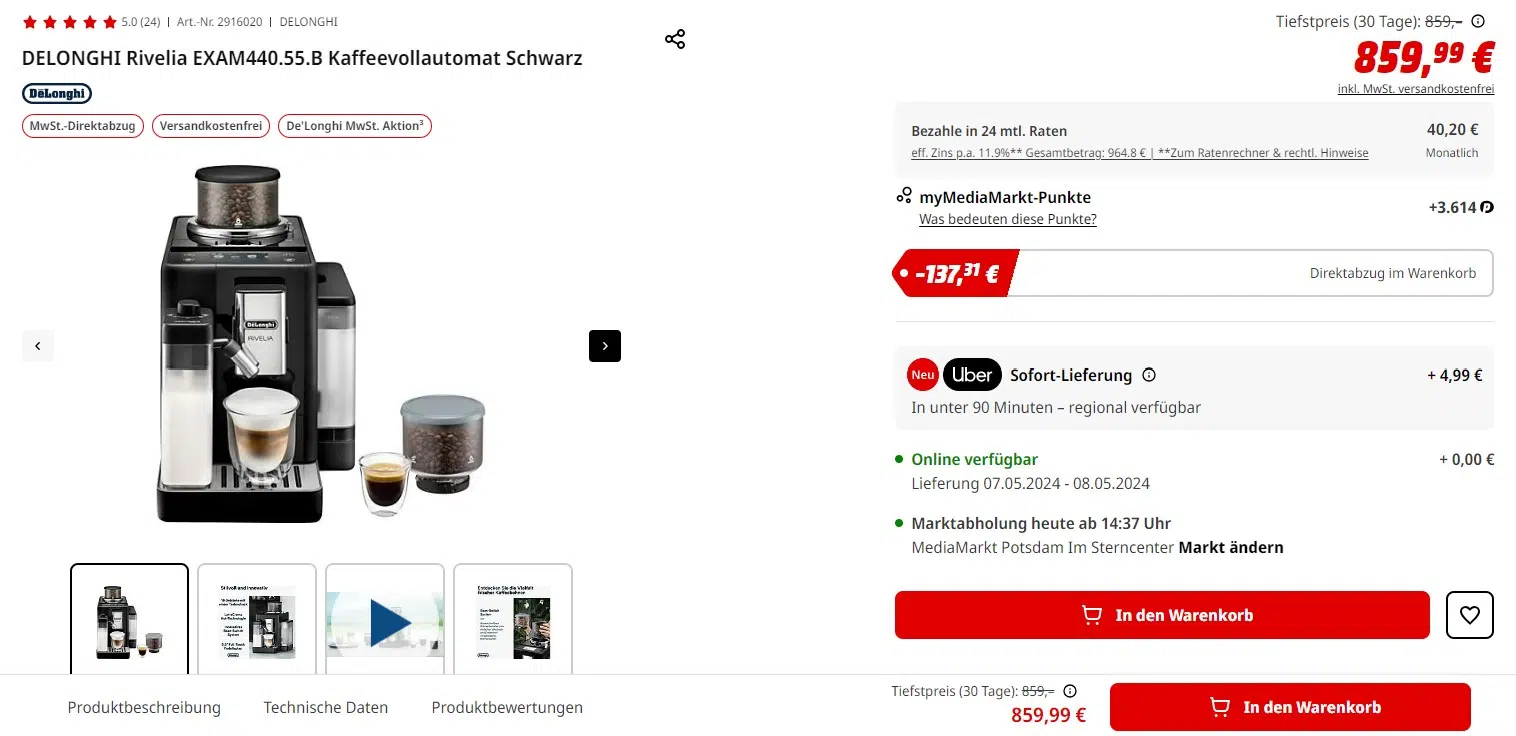The height and width of the screenshot is (736, 1516).
Task: Select the Uber Sofort-Lieferung delivery option
Action: pyautogui.click(x=1194, y=388)
